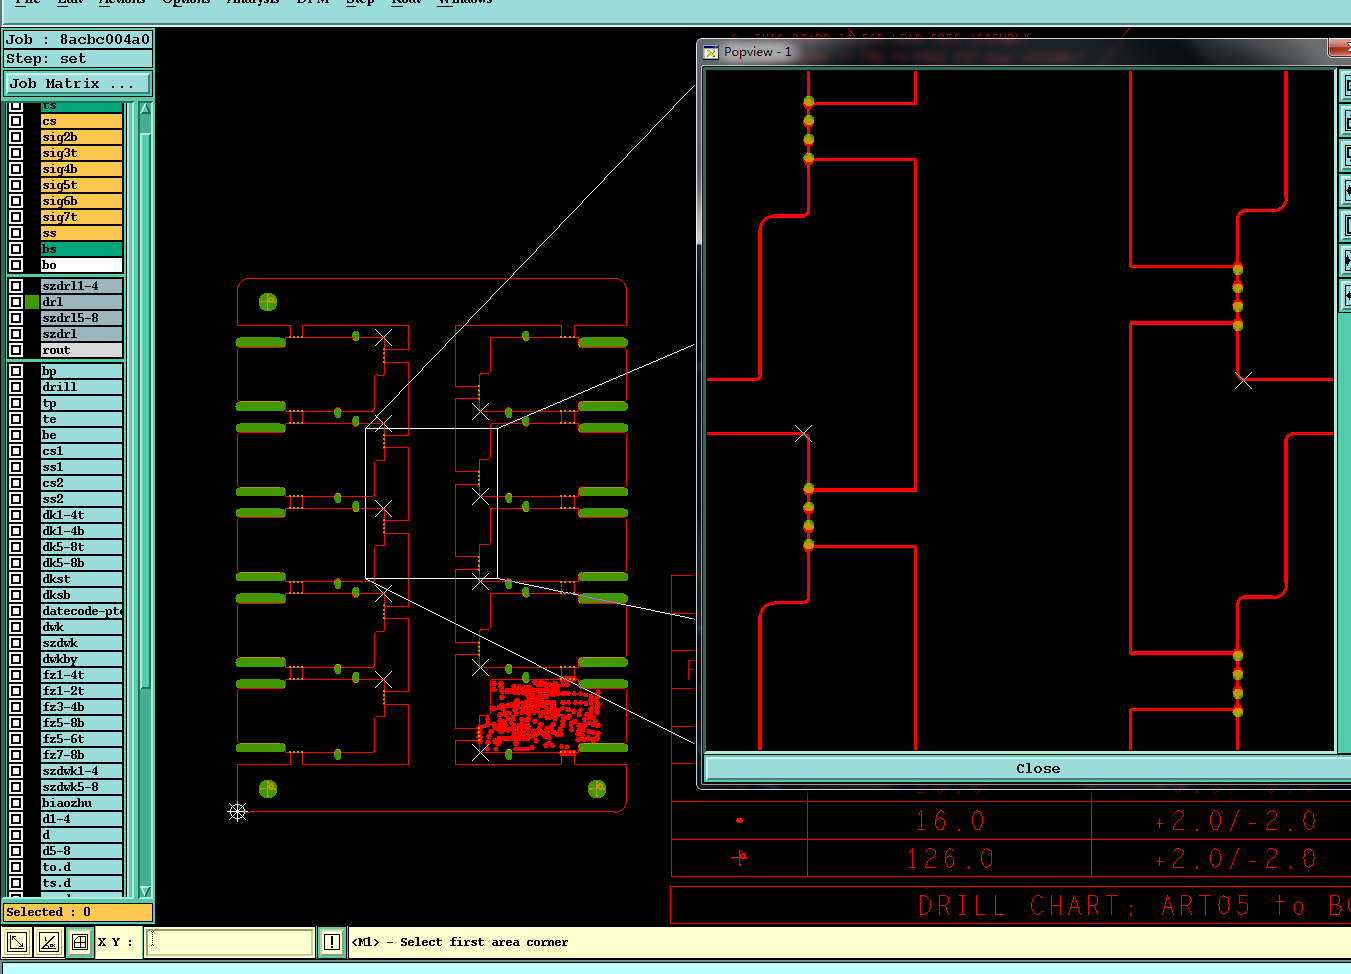Click the exclamation mark message icon

332,942
